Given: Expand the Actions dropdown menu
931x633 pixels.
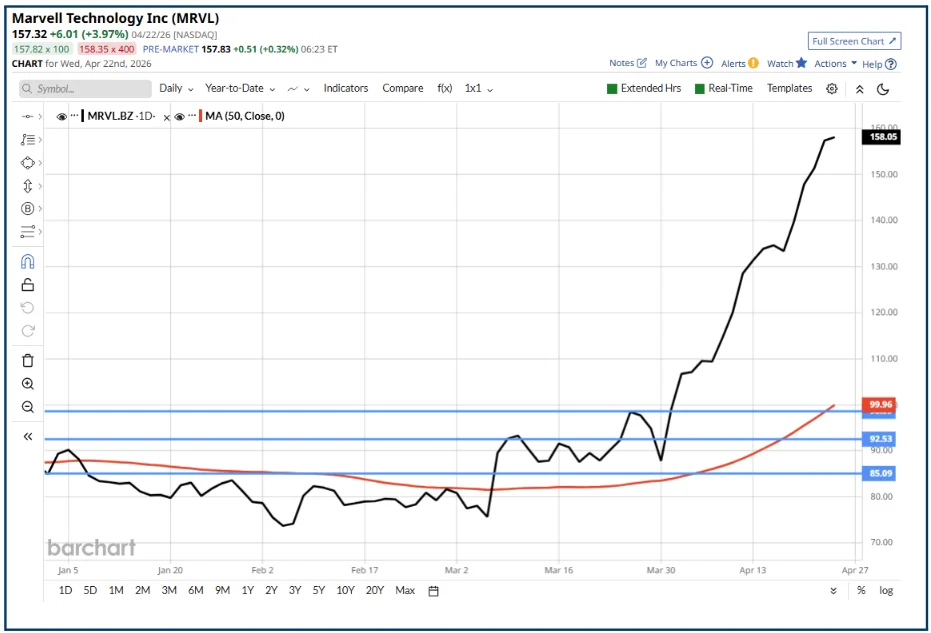Looking at the screenshot, I should pyautogui.click(x=835, y=63).
